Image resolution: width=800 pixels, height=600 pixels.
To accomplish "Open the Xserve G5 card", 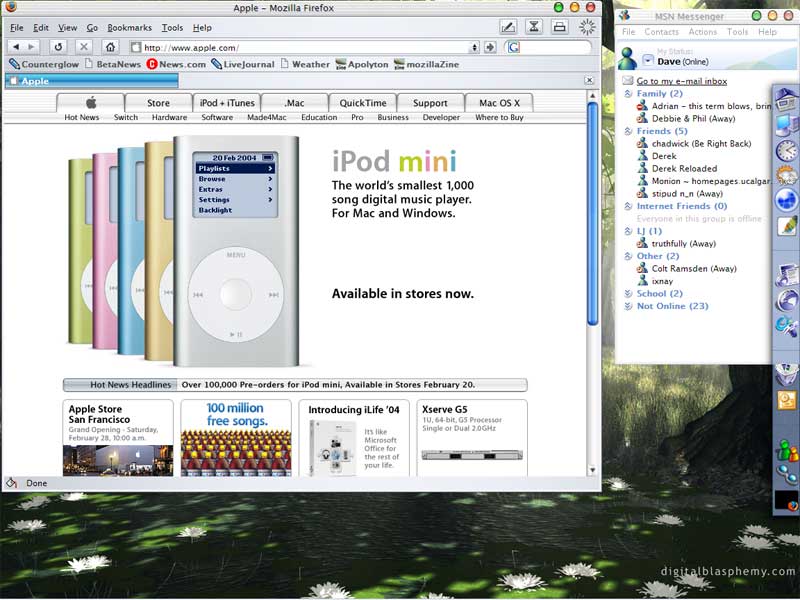I will pos(472,438).
